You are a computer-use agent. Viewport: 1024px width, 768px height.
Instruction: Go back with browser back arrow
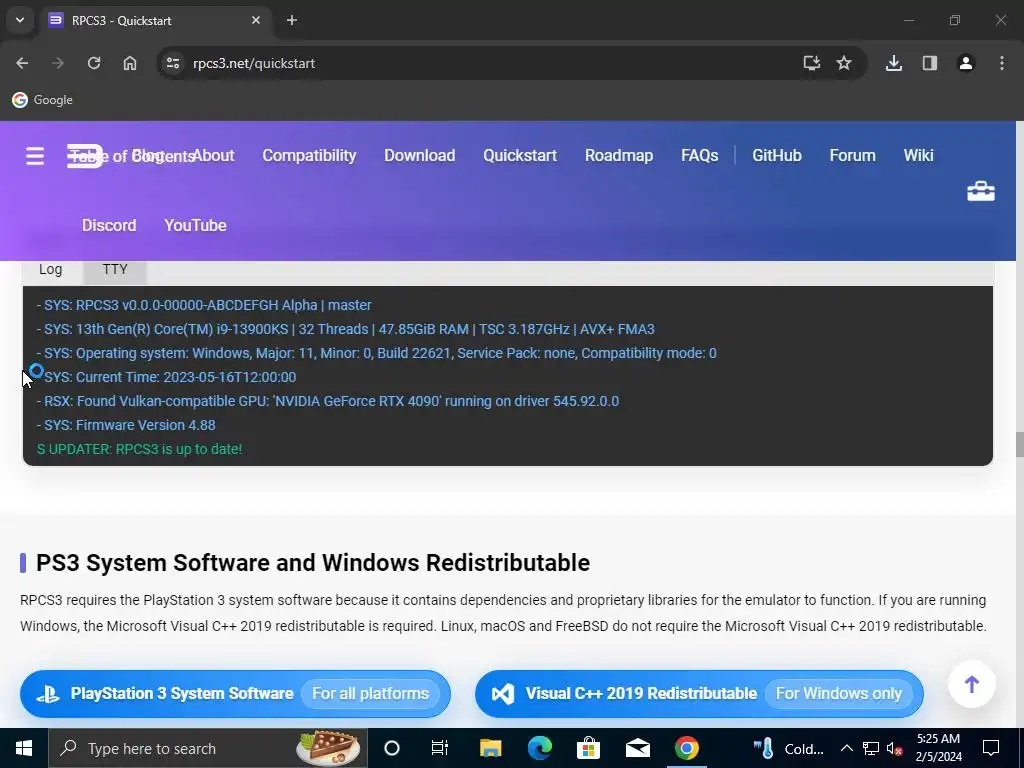[22, 63]
